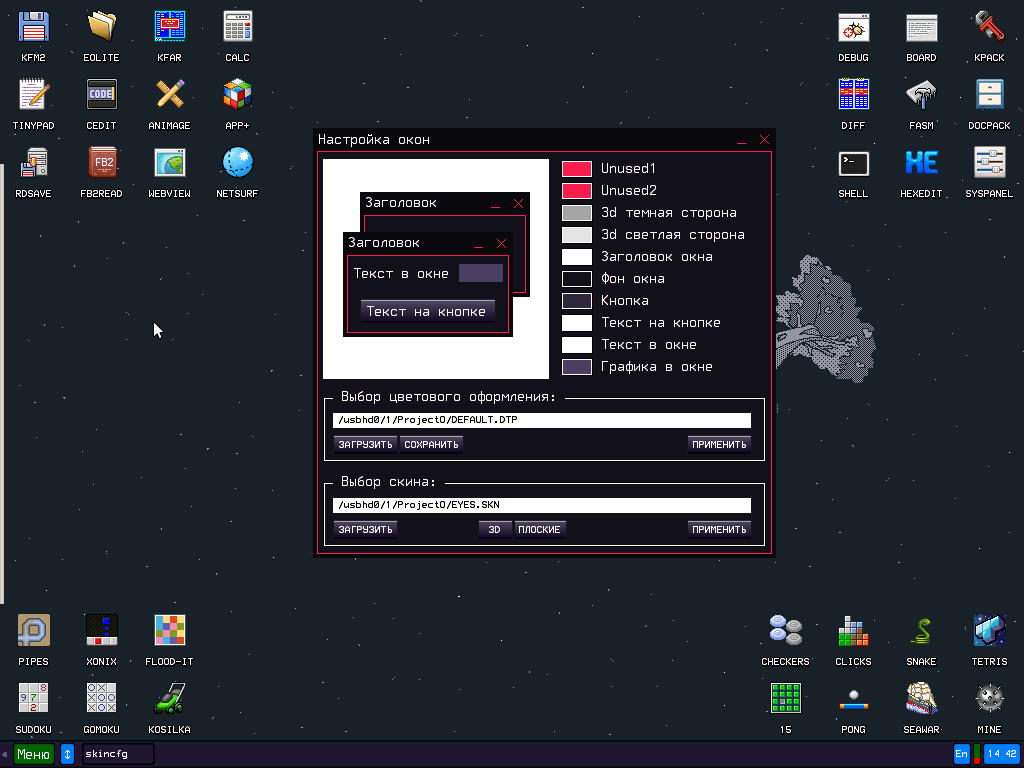This screenshot has width=1024, height=768.
Task: Switch skin buttons to ПЛОСКИЕ flat style
Action: pyautogui.click(x=540, y=528)
